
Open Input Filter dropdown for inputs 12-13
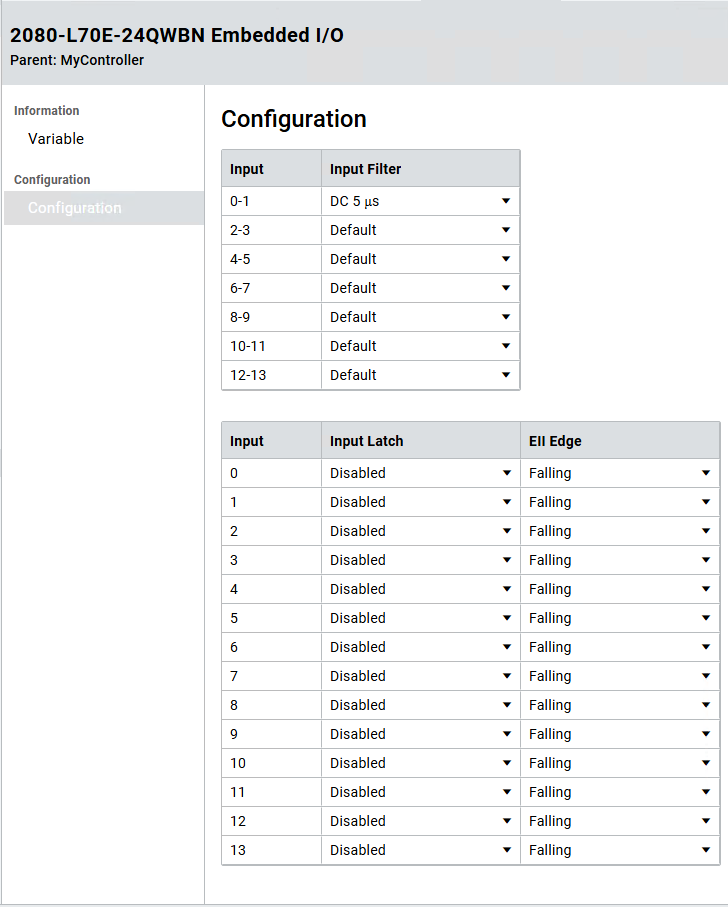(420, 375)
